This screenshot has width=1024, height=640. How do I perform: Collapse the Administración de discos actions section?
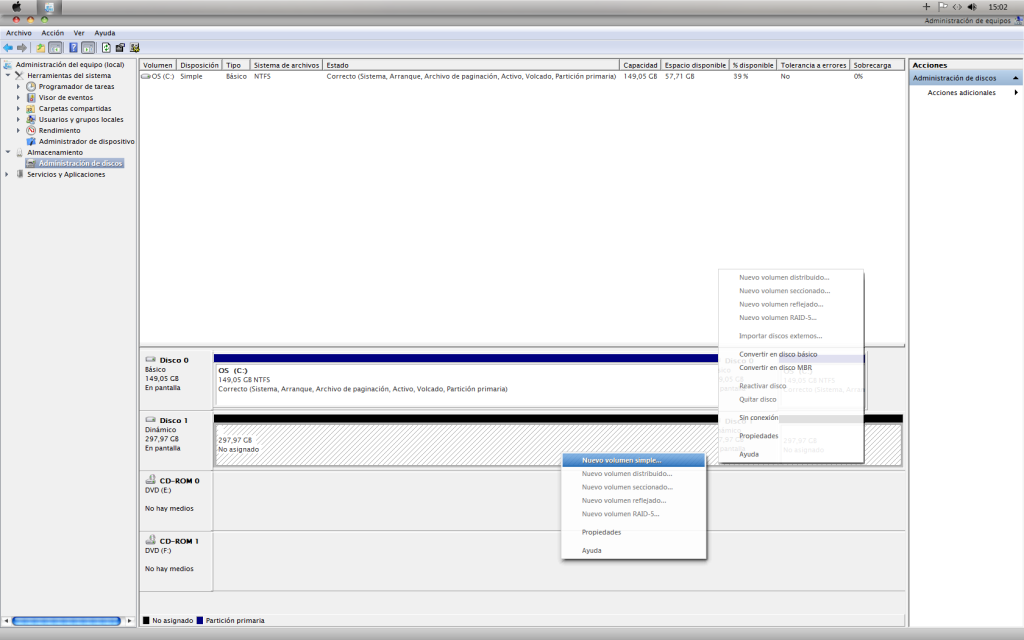(x=1016, y=78)
